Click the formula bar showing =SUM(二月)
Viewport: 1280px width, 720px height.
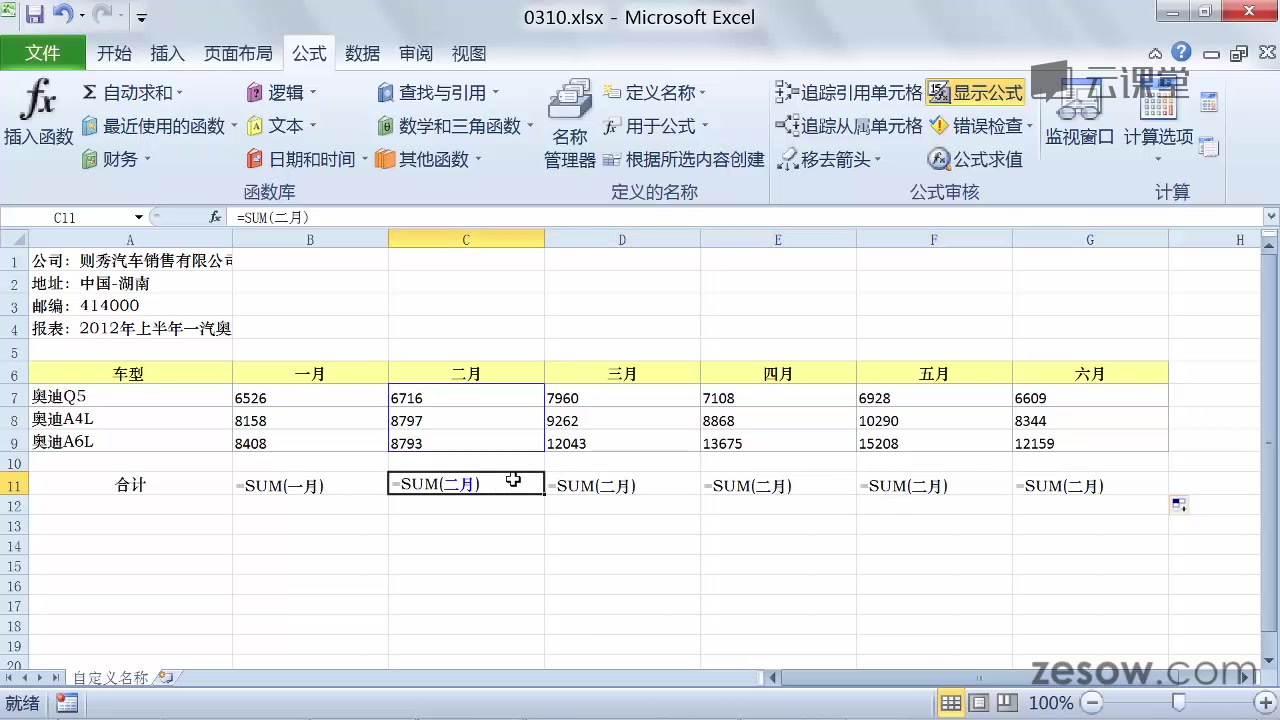pyautogui.click(x=745, y=217)
